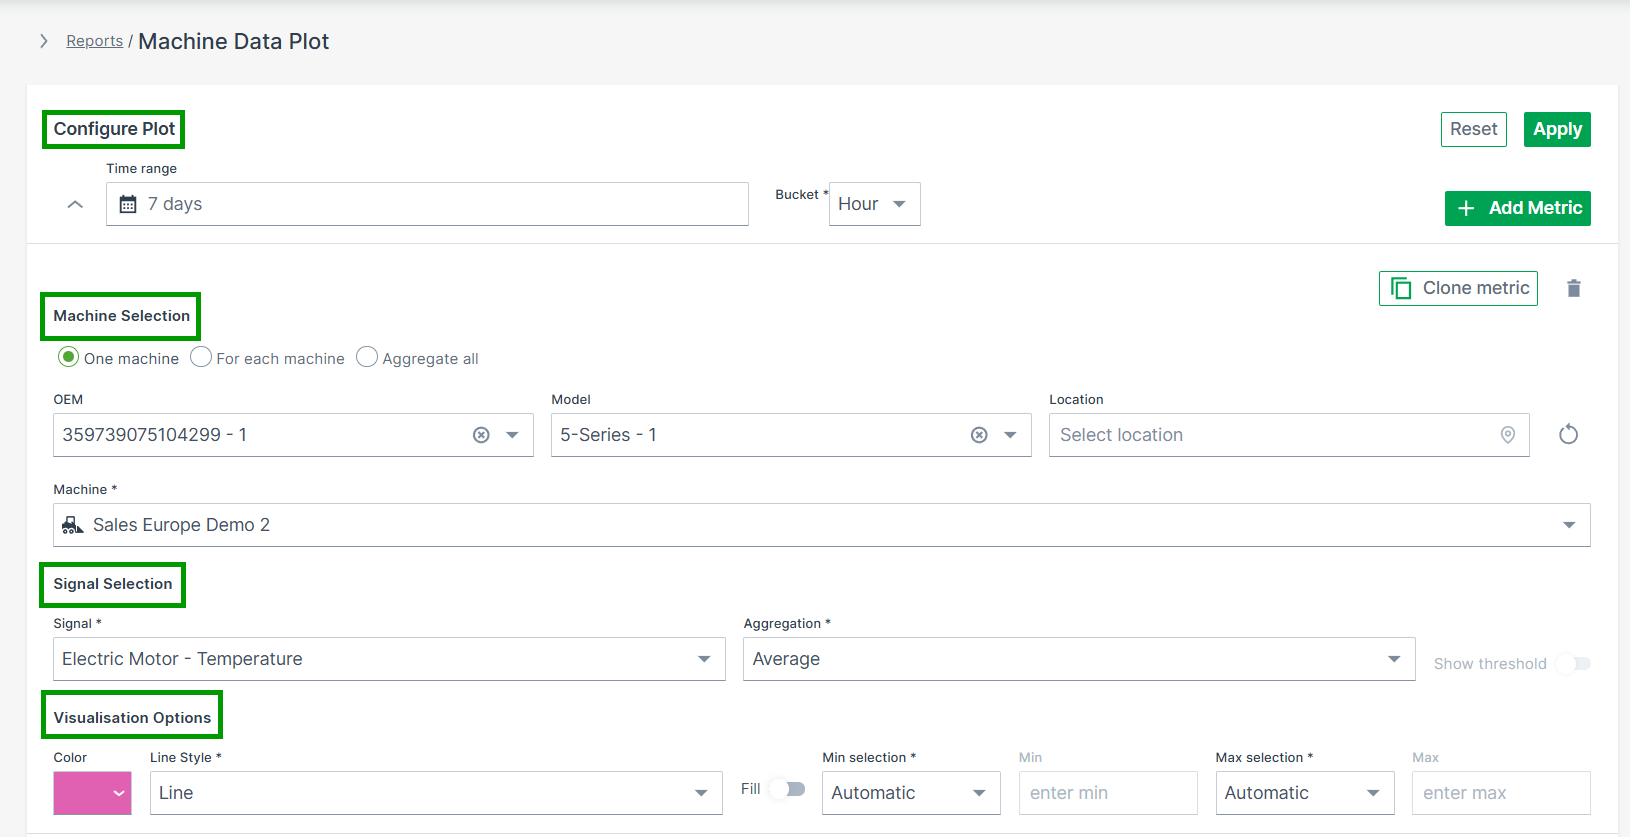Clear the OEM field with X icon

(481, 435)
